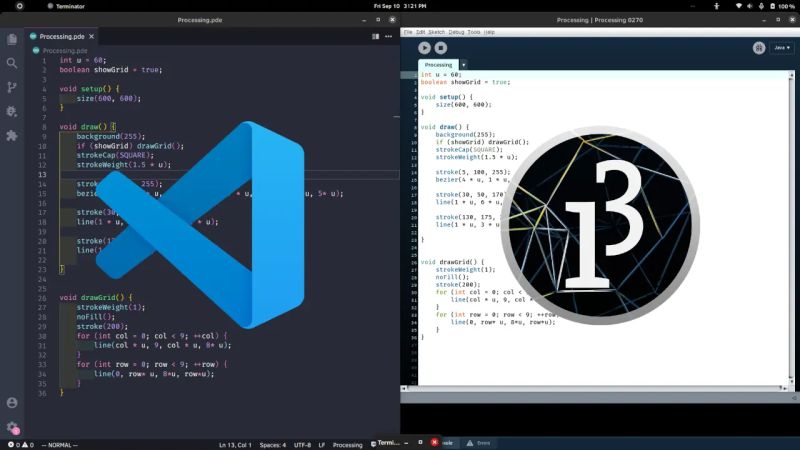The height and width of the screenshot is (450, 800).
Task: Change line ending via LF status item
Action: tap(322, 445)
